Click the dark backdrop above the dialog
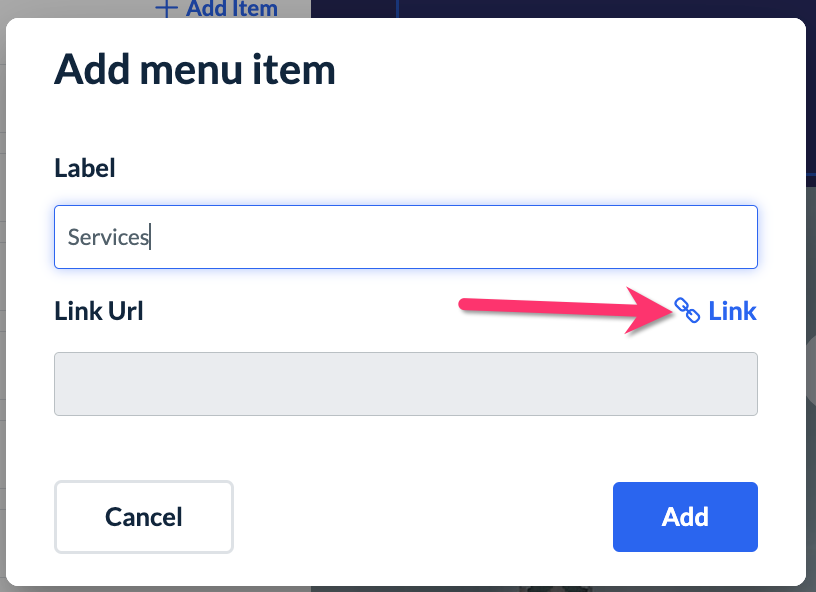The image size is (816, 592). [600, 8]
